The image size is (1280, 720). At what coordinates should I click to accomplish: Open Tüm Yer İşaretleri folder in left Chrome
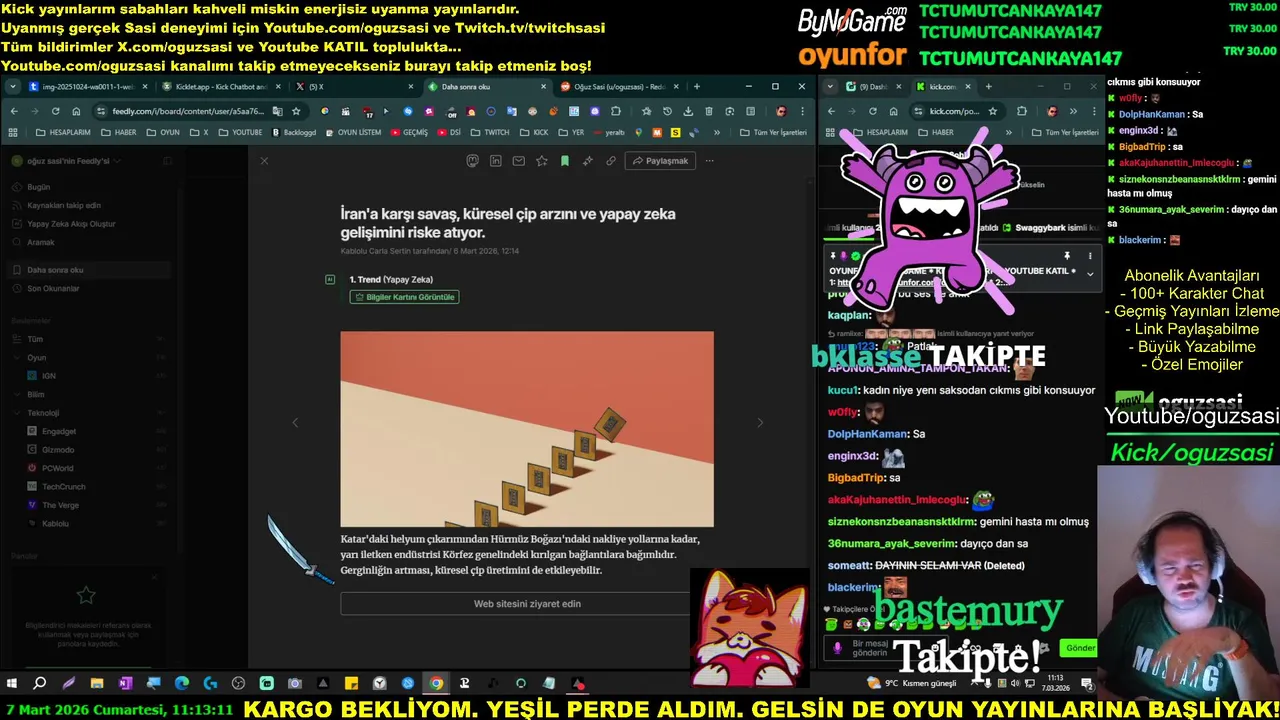[x=773, y=132]
